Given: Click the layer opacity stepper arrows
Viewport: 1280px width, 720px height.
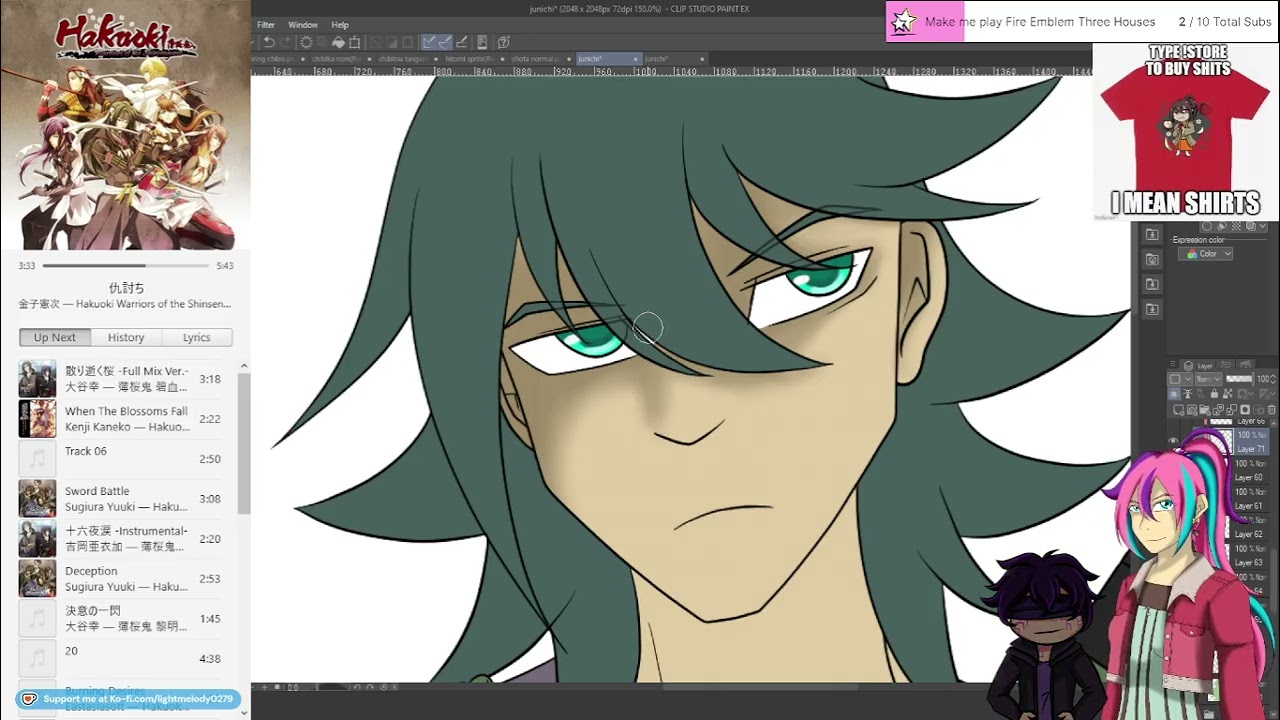Looking at the screenshot, I should (x=1275, y=380).
